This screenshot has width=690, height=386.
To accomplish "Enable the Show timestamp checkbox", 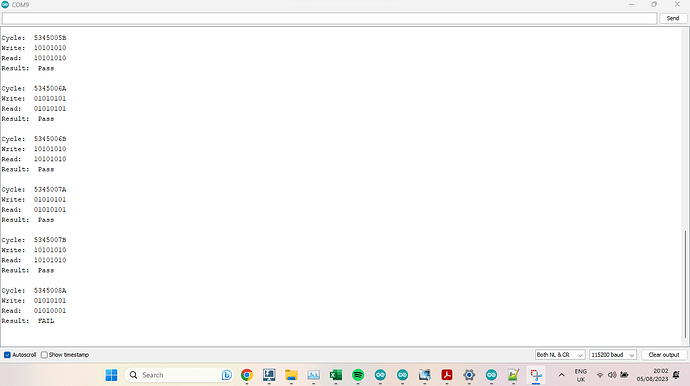I will [44, 355].
